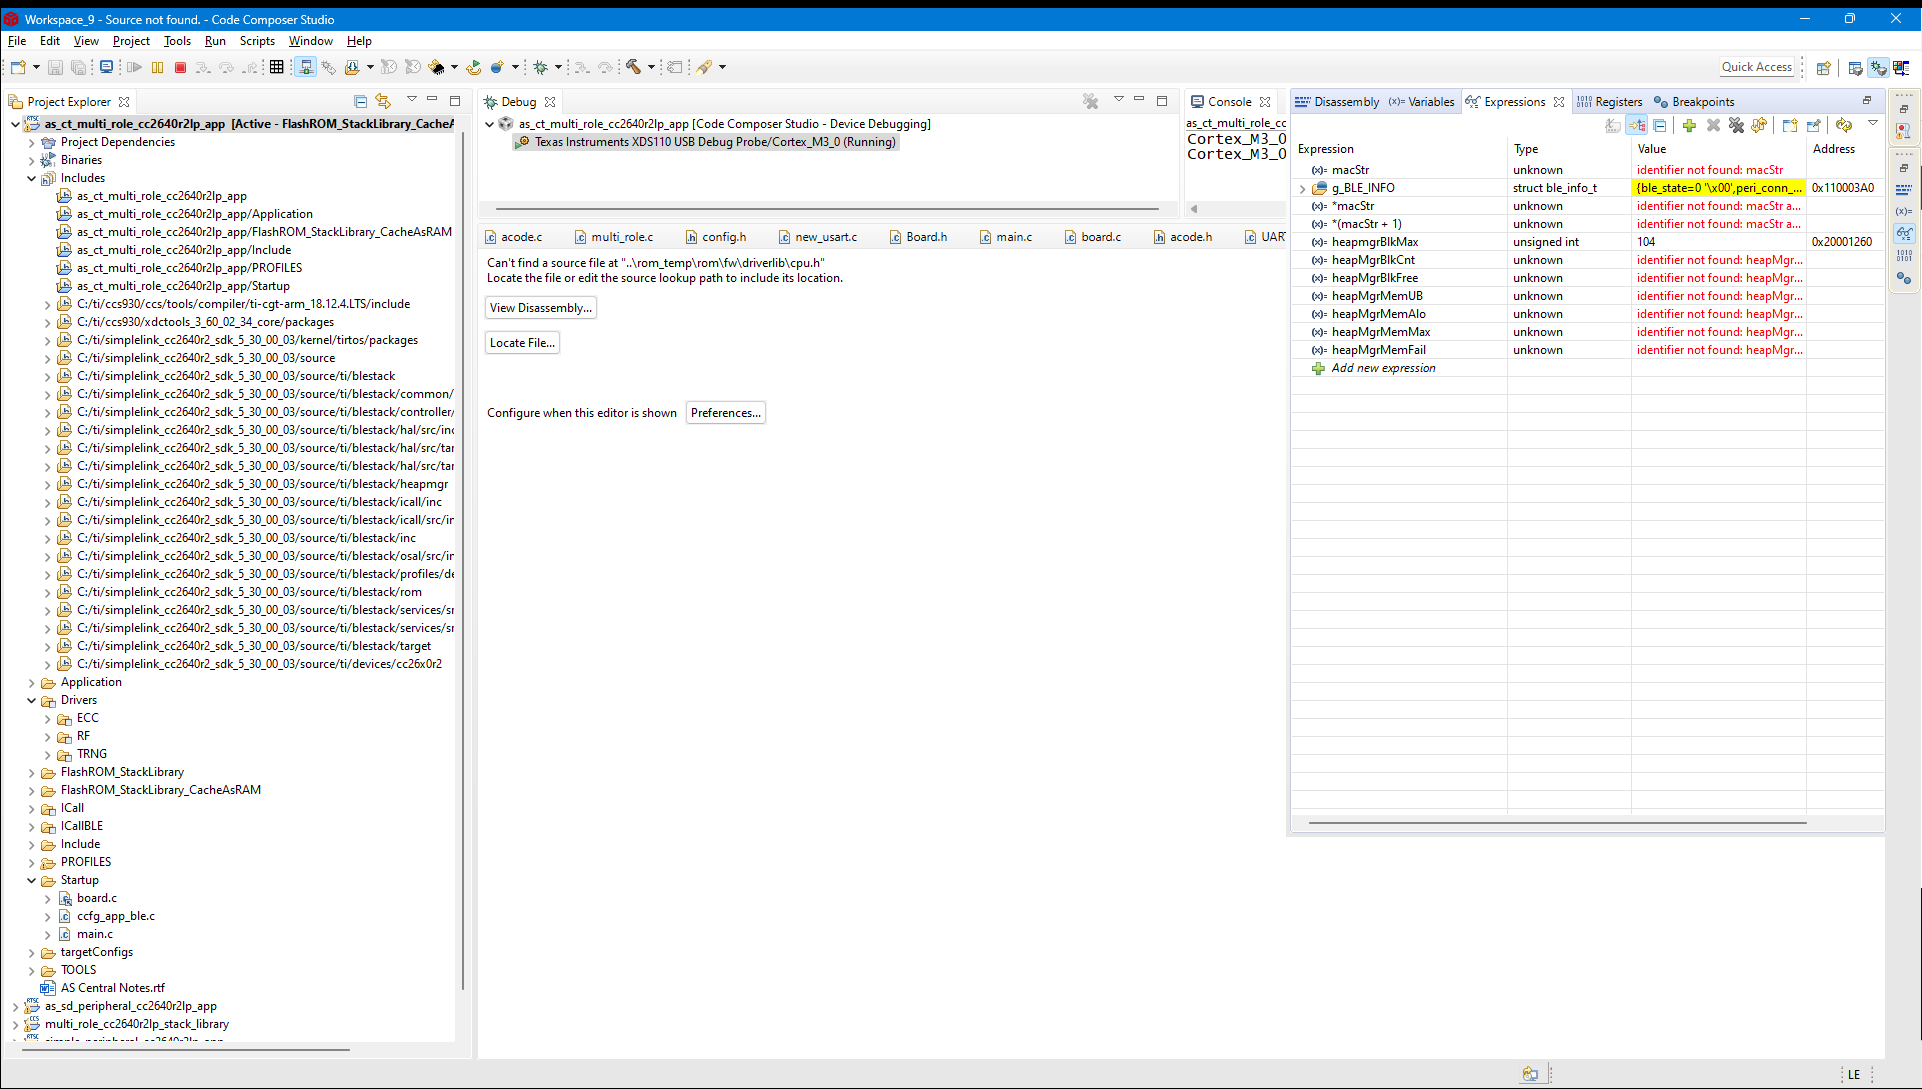This screenshot has height=1089, width=1922.
Task: Click the flash chip icon in toolbar
Action: click(x=436, y=67)
